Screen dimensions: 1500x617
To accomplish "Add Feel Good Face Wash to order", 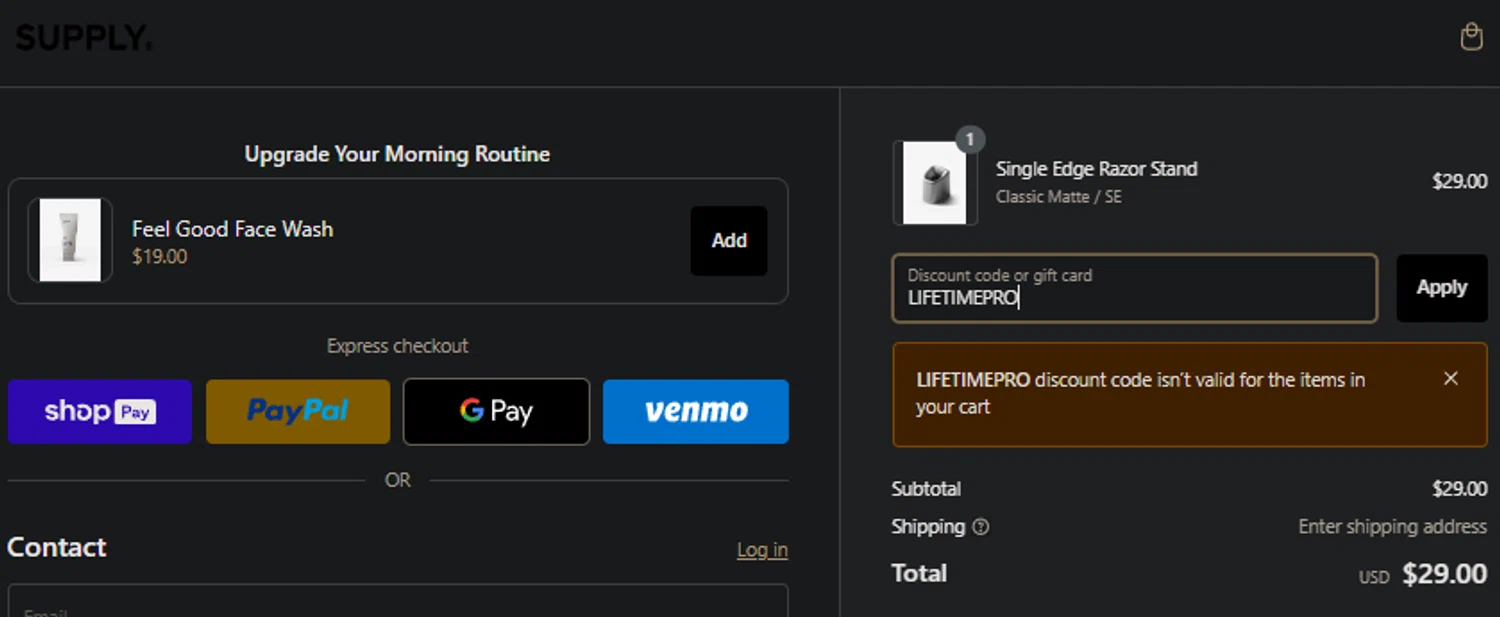I will pos(729,240).
